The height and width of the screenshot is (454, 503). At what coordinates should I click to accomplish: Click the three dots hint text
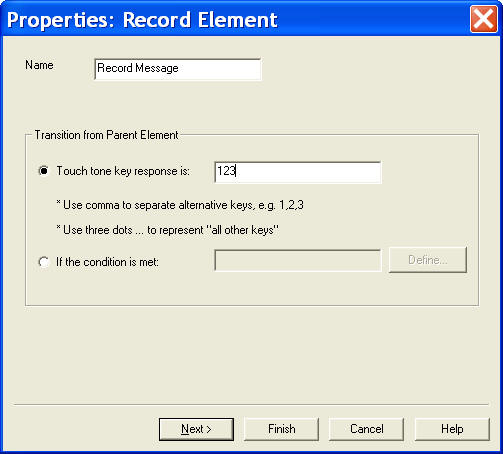tap(168, 230)
